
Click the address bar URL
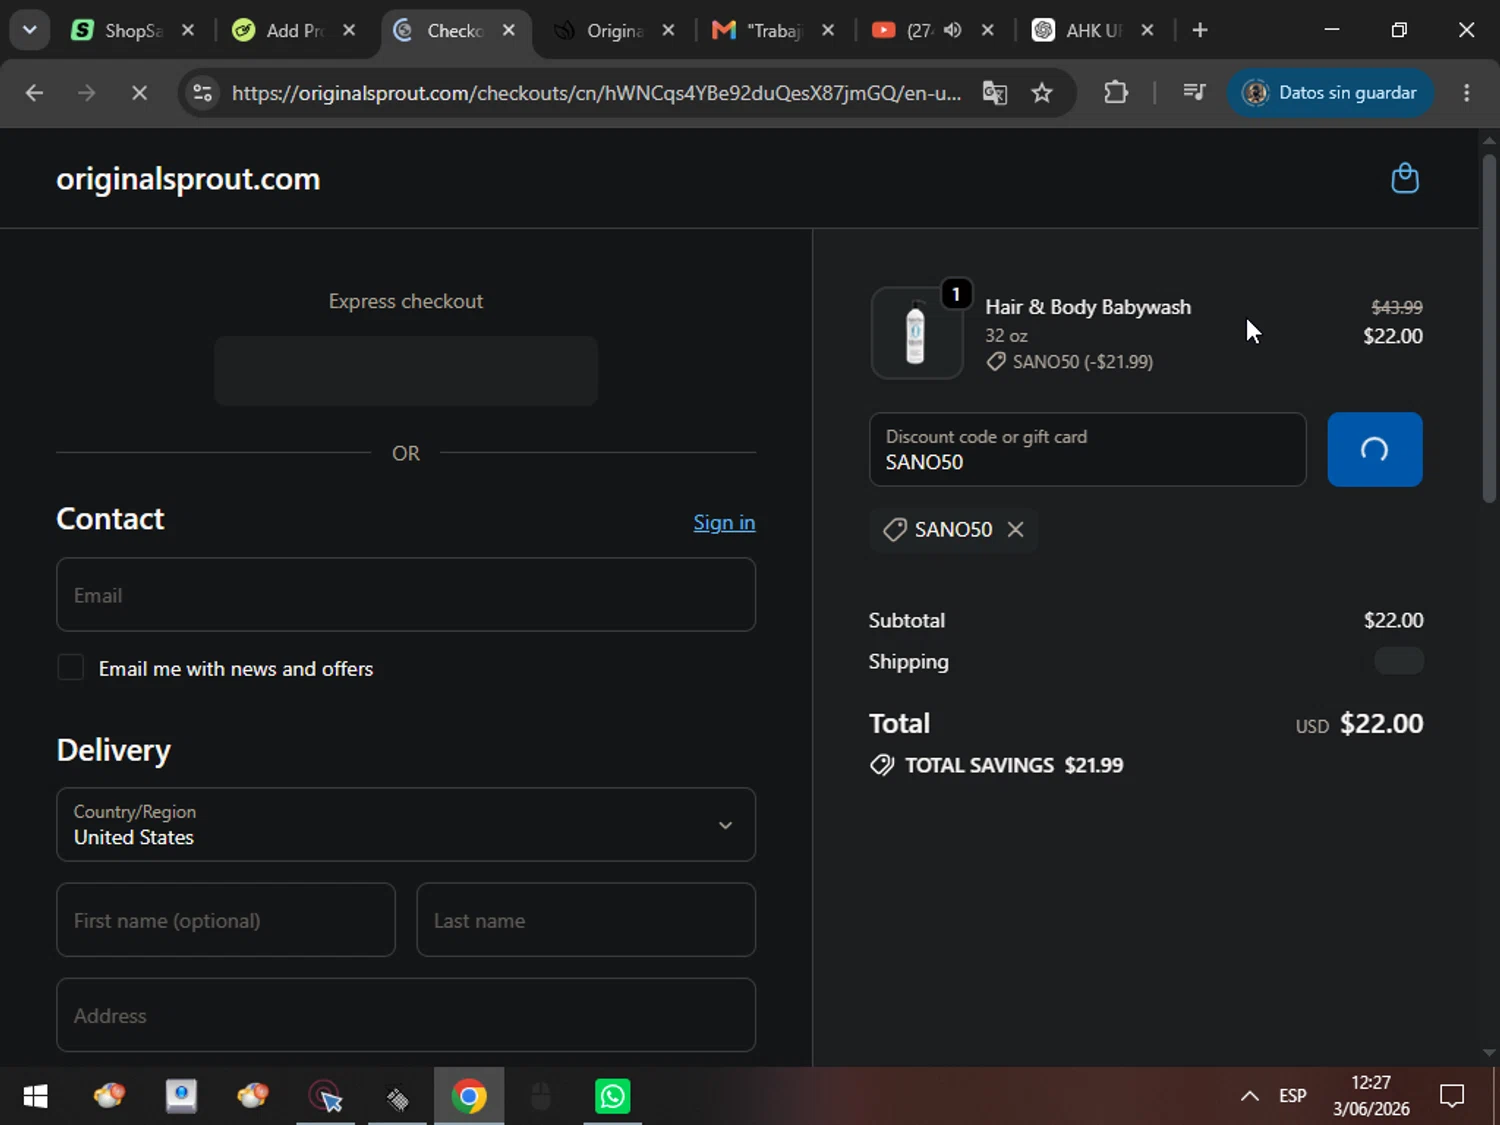[x=596, y=93]
